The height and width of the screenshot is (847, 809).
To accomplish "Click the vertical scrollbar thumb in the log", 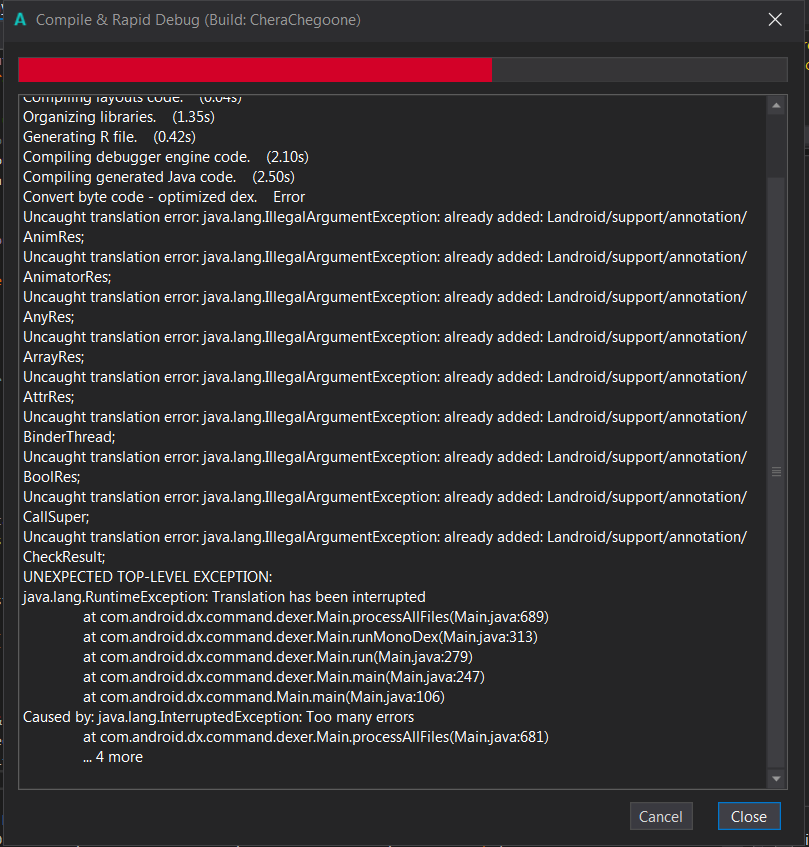I will tap(777, 470).
